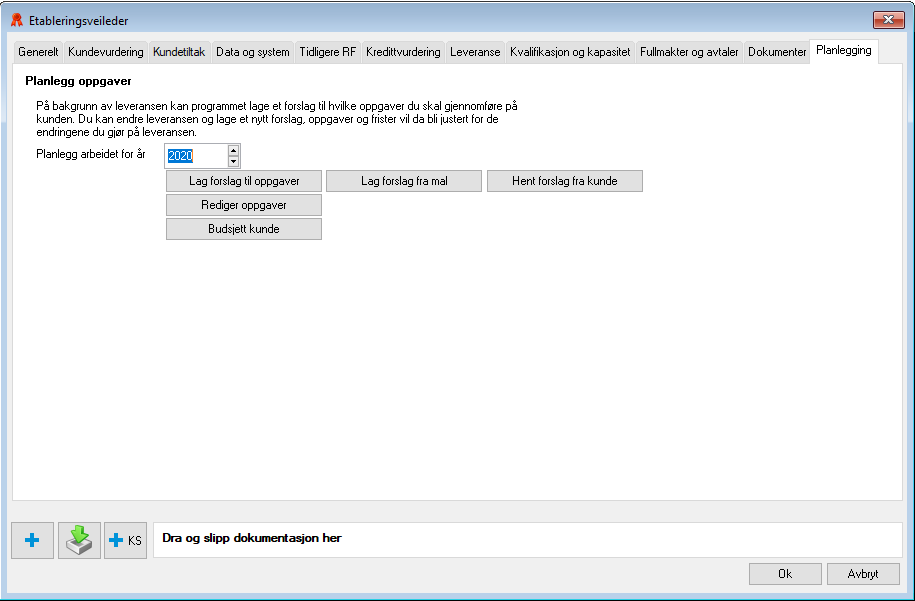Switch to the Kundevurdering tab

[106, 52]
